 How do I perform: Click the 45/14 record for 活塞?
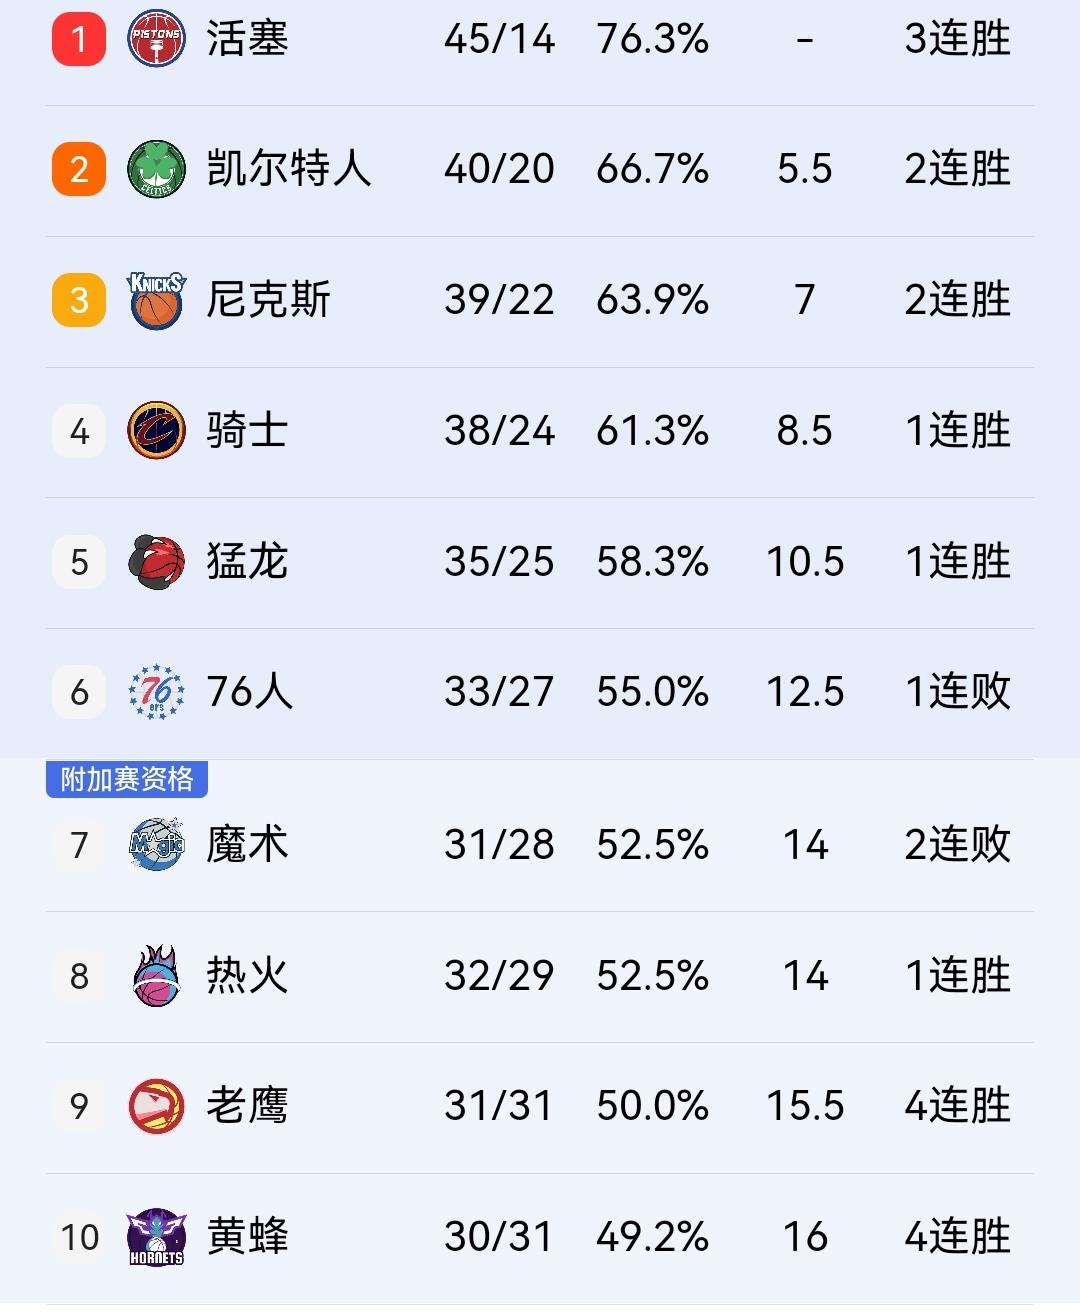(x=500, y=38)
